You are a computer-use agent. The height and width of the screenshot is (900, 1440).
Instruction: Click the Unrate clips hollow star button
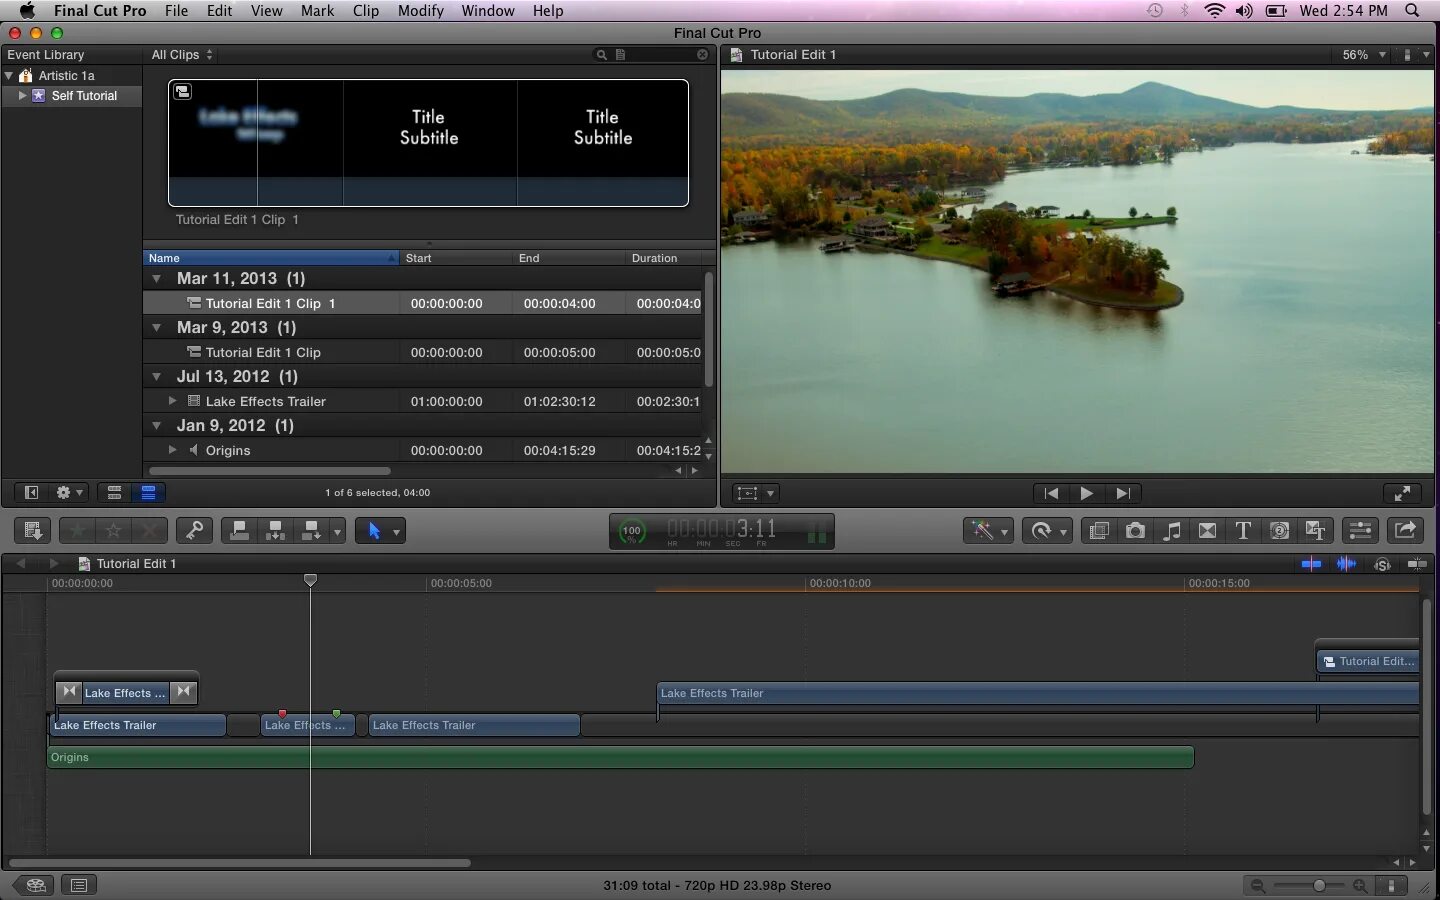click(x=113, y=531)
